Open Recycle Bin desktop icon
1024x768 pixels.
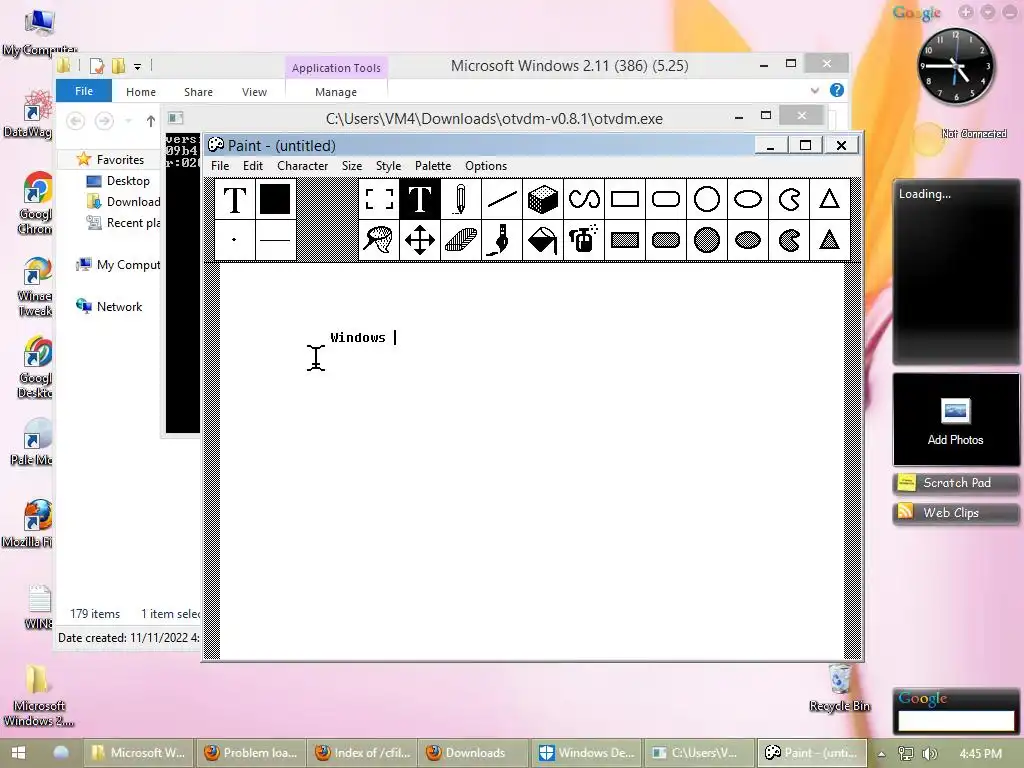[840, 688]
